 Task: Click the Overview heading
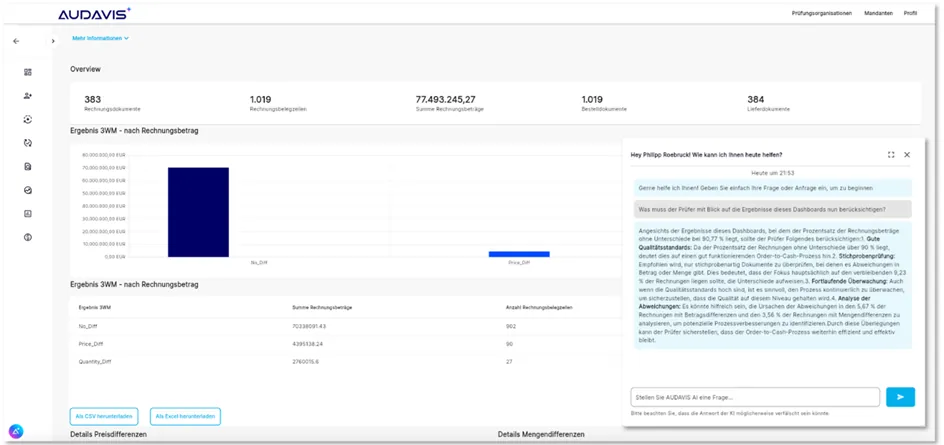point(85,69)
